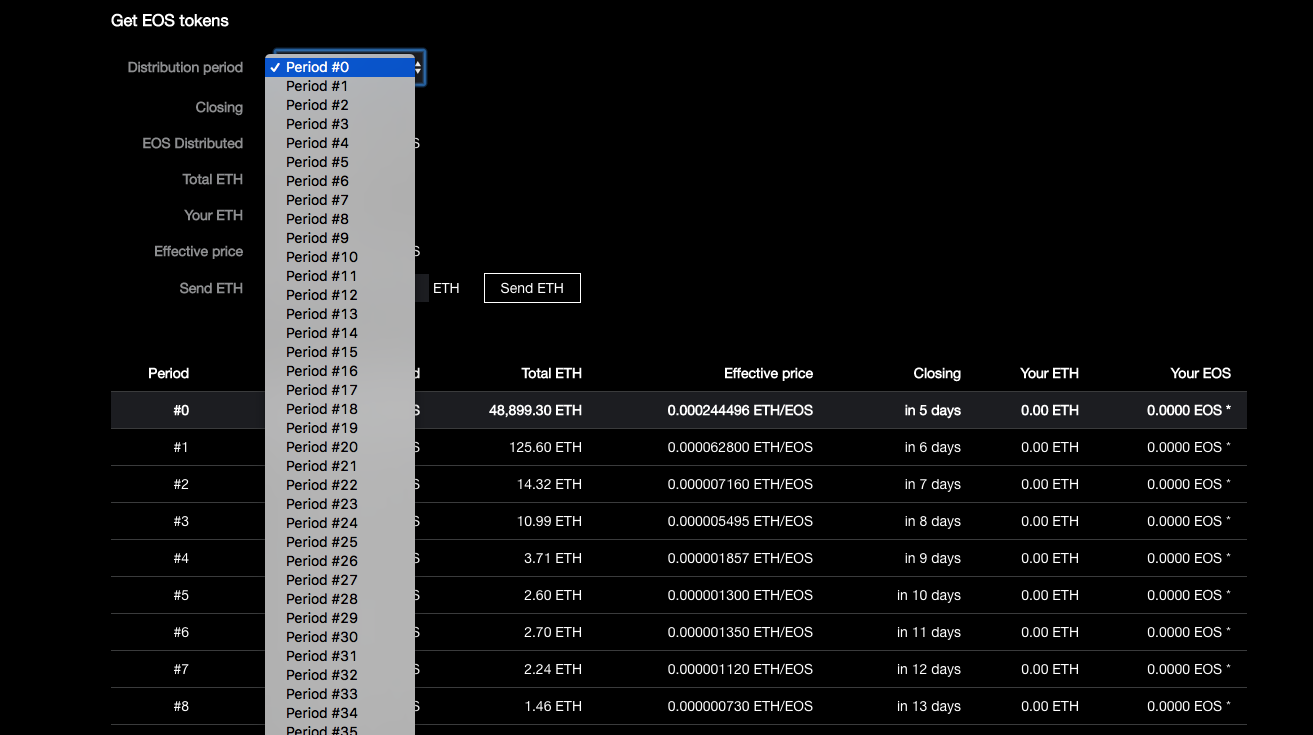Click the Your EOS column header

coord(1201,373)
